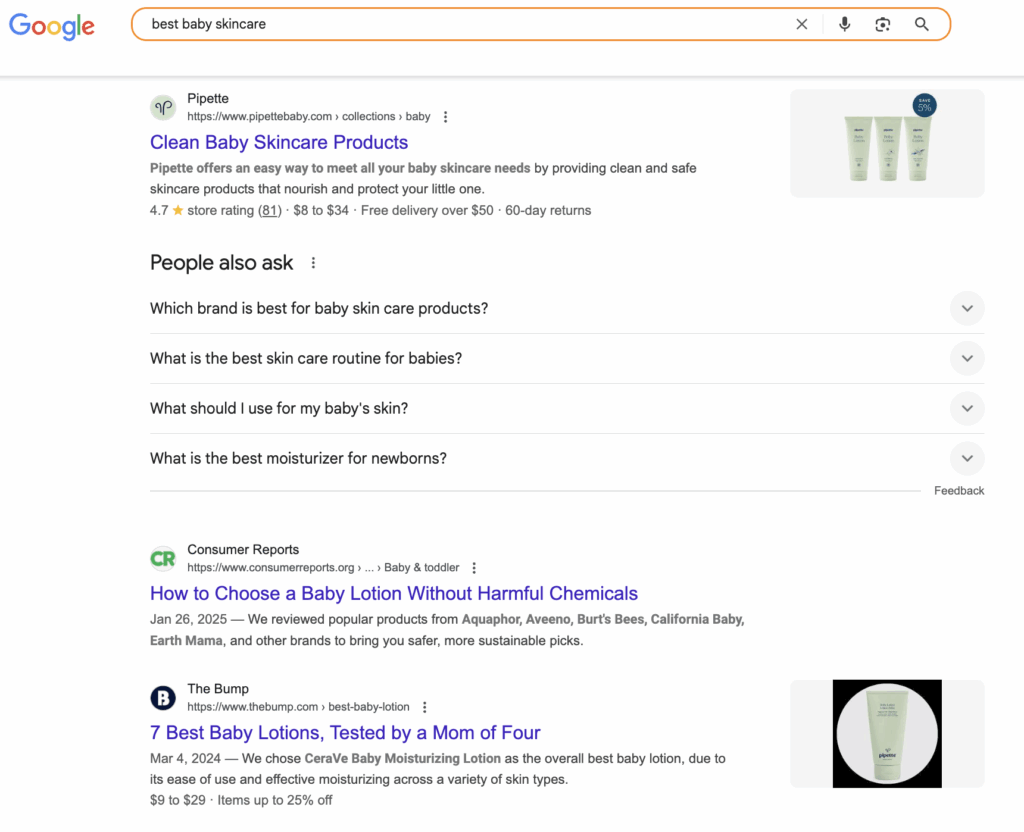The image size is (1024, 832).
Task: Open Google Lens image search
Action: (882, 24)
